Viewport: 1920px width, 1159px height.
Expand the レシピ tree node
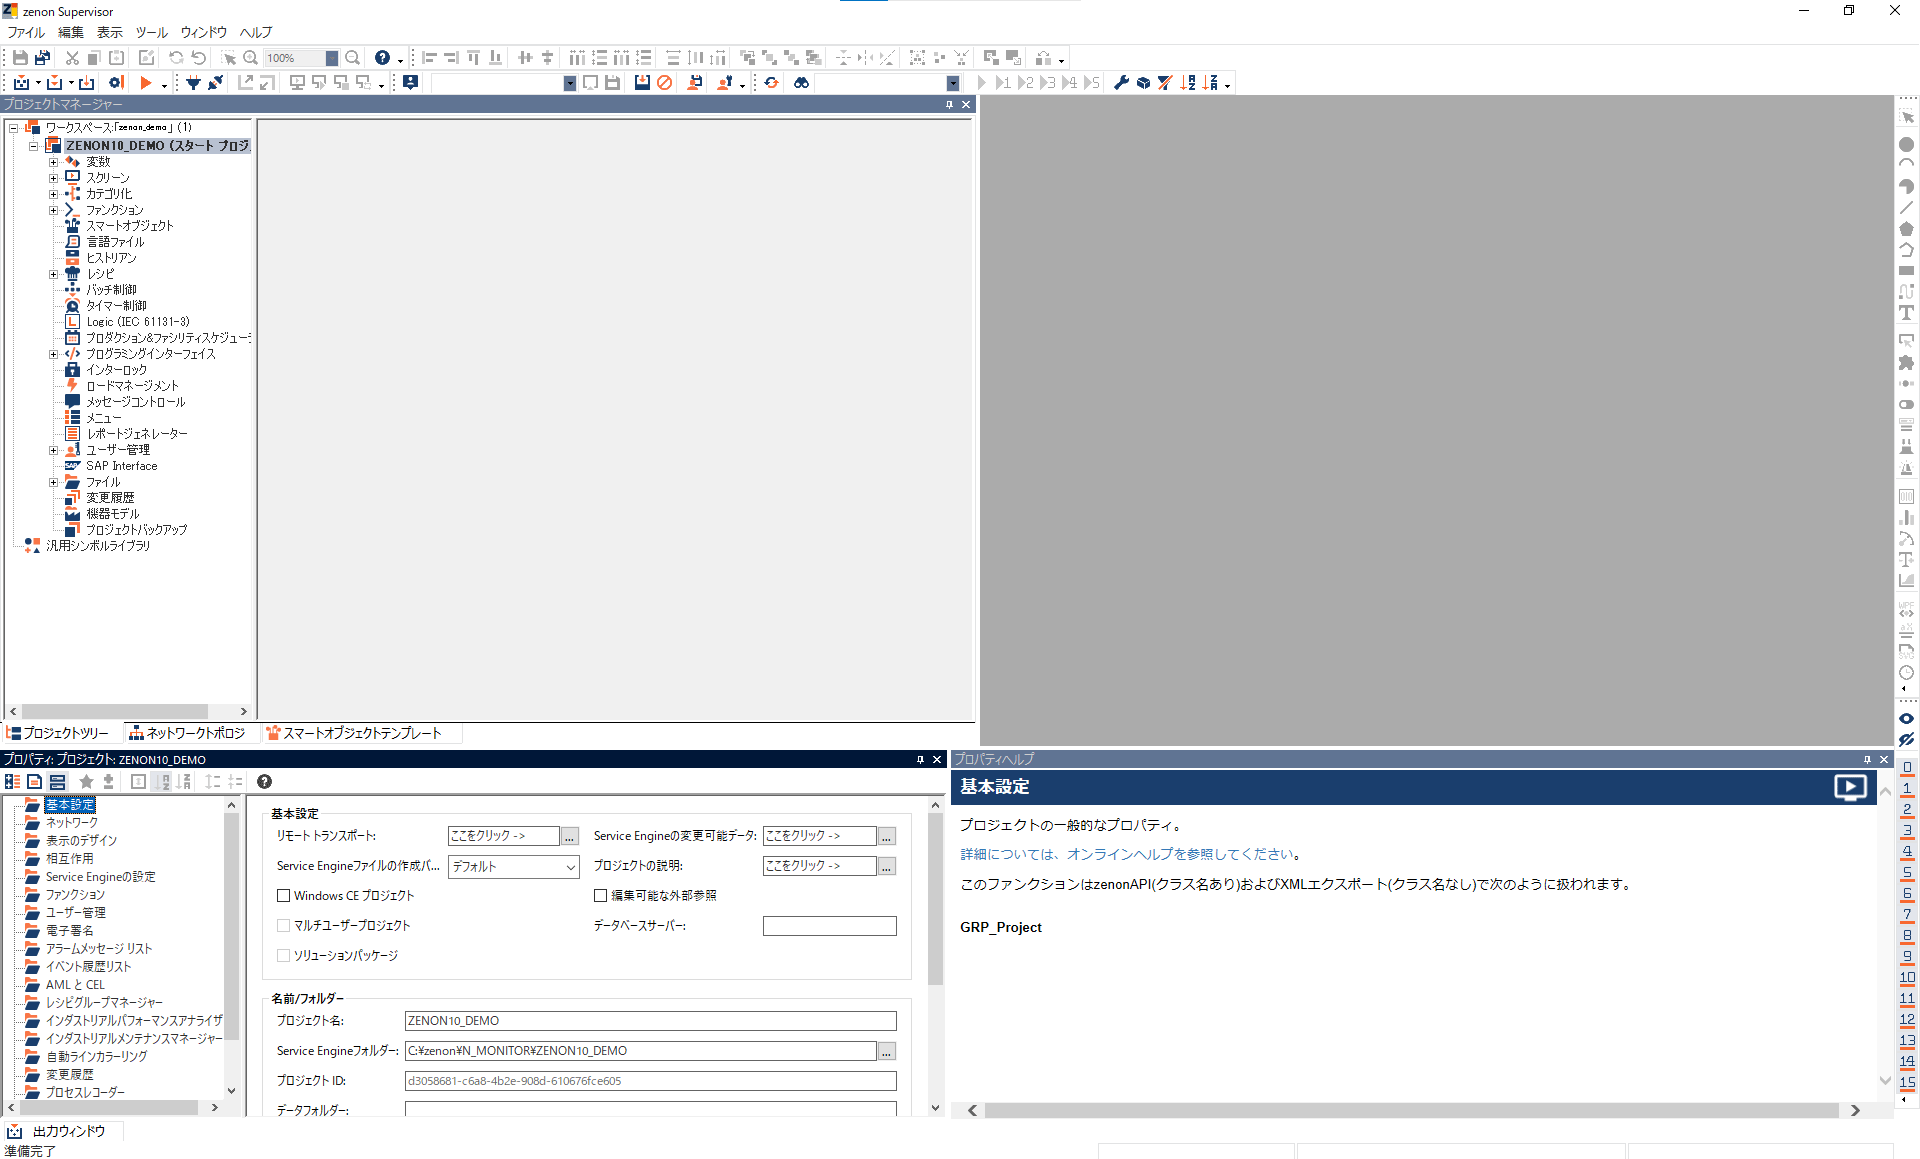coord(54,274)
